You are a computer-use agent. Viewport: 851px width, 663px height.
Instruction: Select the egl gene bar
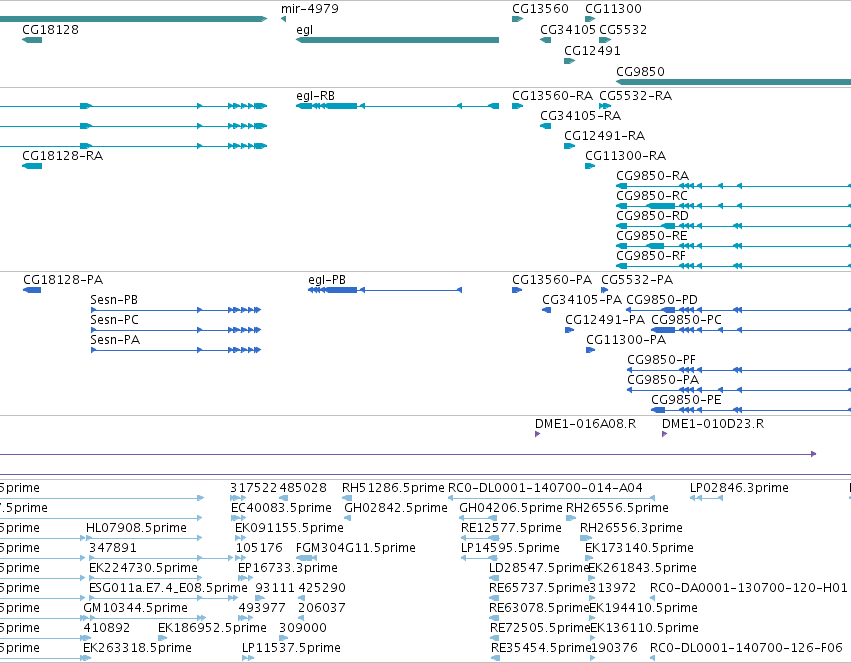tap(397, 40)
